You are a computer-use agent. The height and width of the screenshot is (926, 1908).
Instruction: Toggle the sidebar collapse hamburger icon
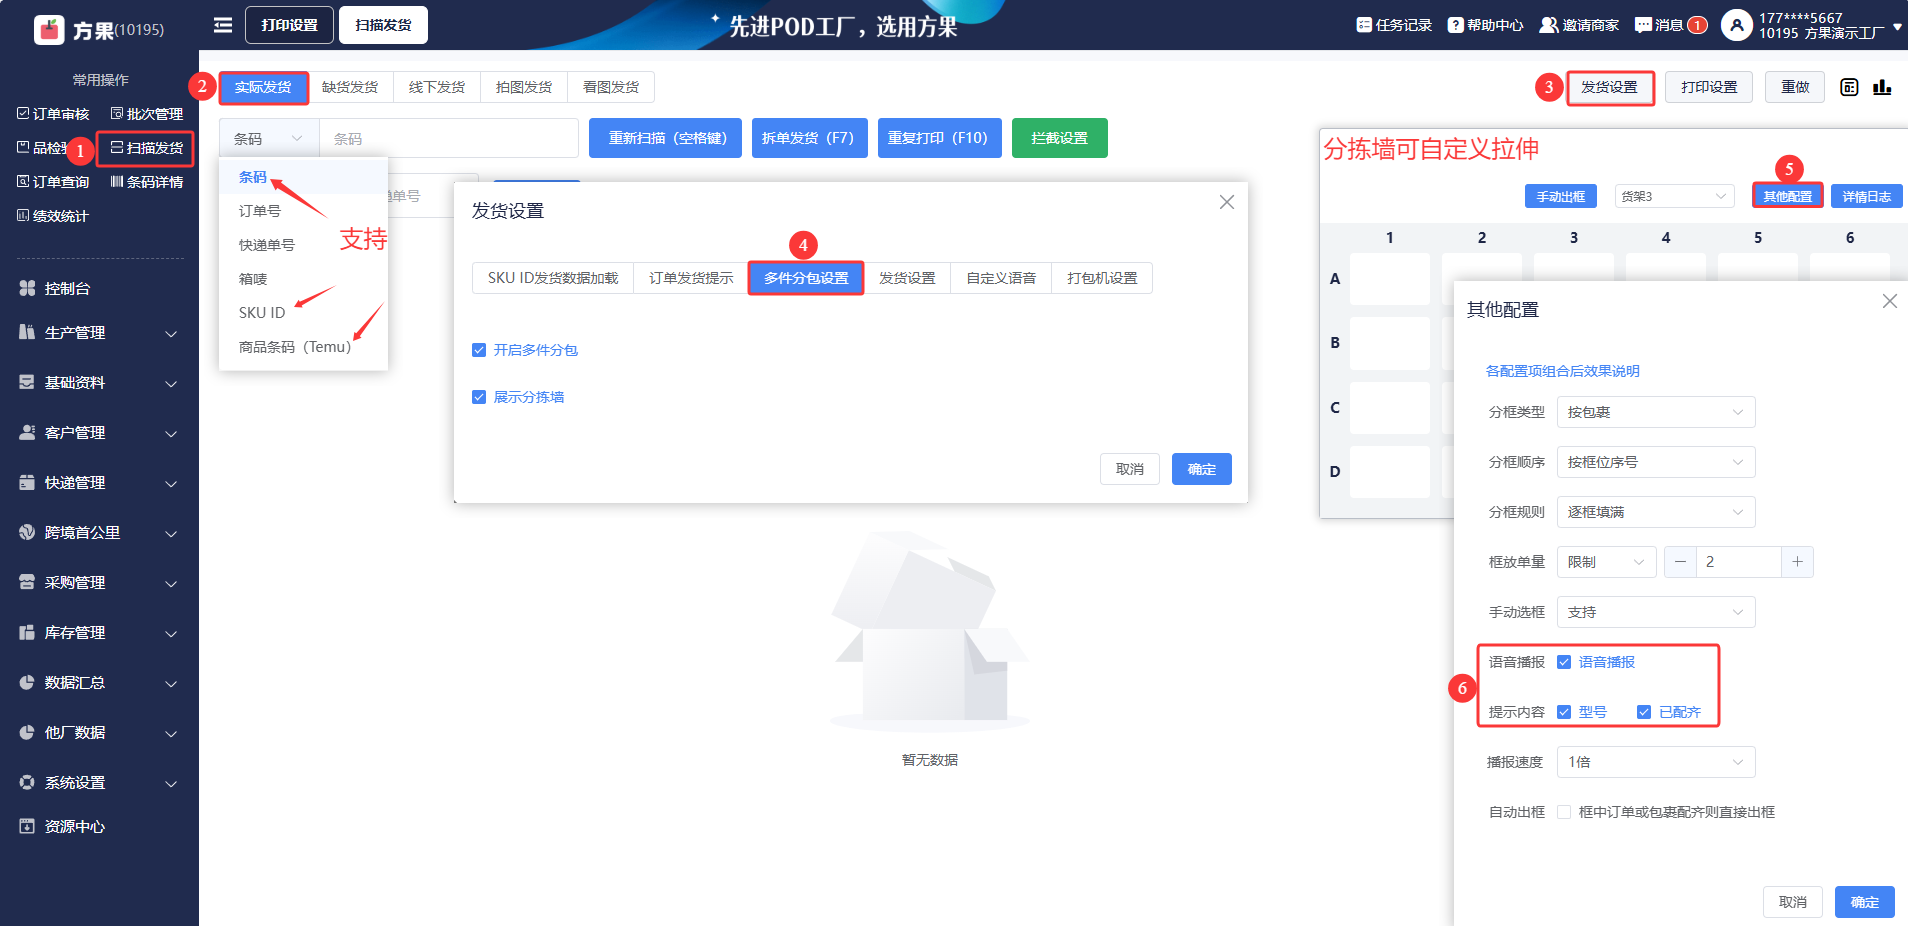point(223,25)
